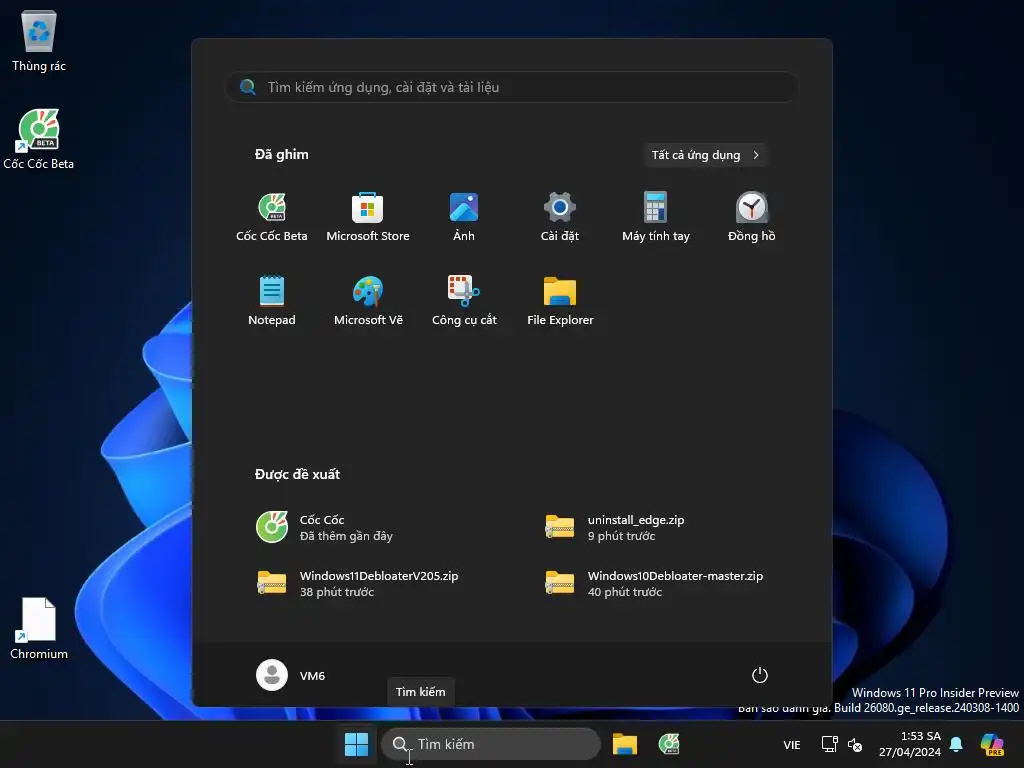Click Đã ghim section heading
Viewport: 1024px width, 768px height.
pos(281,154)
